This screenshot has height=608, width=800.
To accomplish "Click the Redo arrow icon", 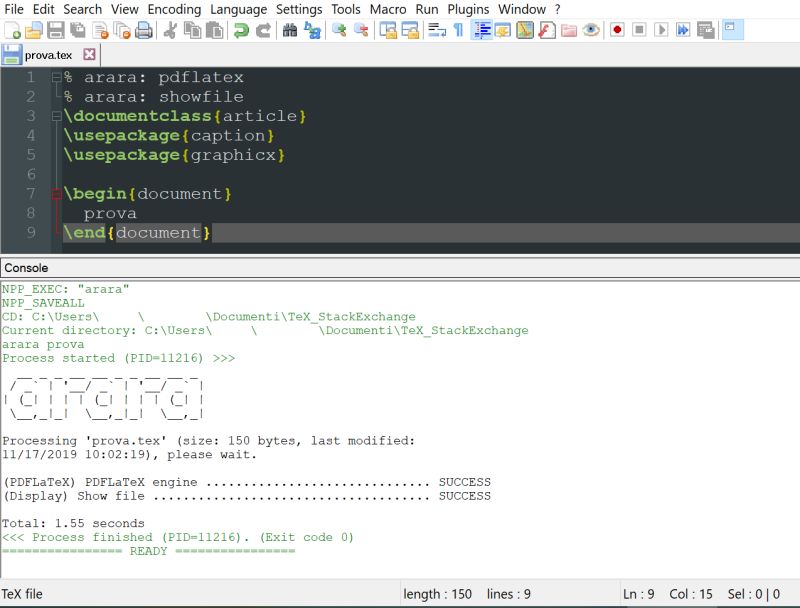I will click(263, 30).
